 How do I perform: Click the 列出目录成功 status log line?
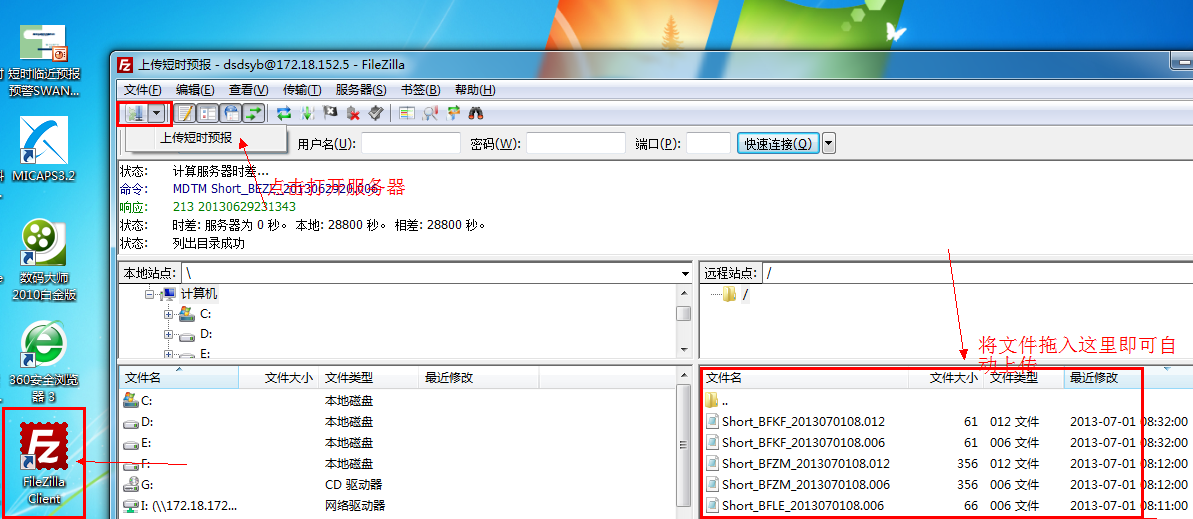(208, 244)
